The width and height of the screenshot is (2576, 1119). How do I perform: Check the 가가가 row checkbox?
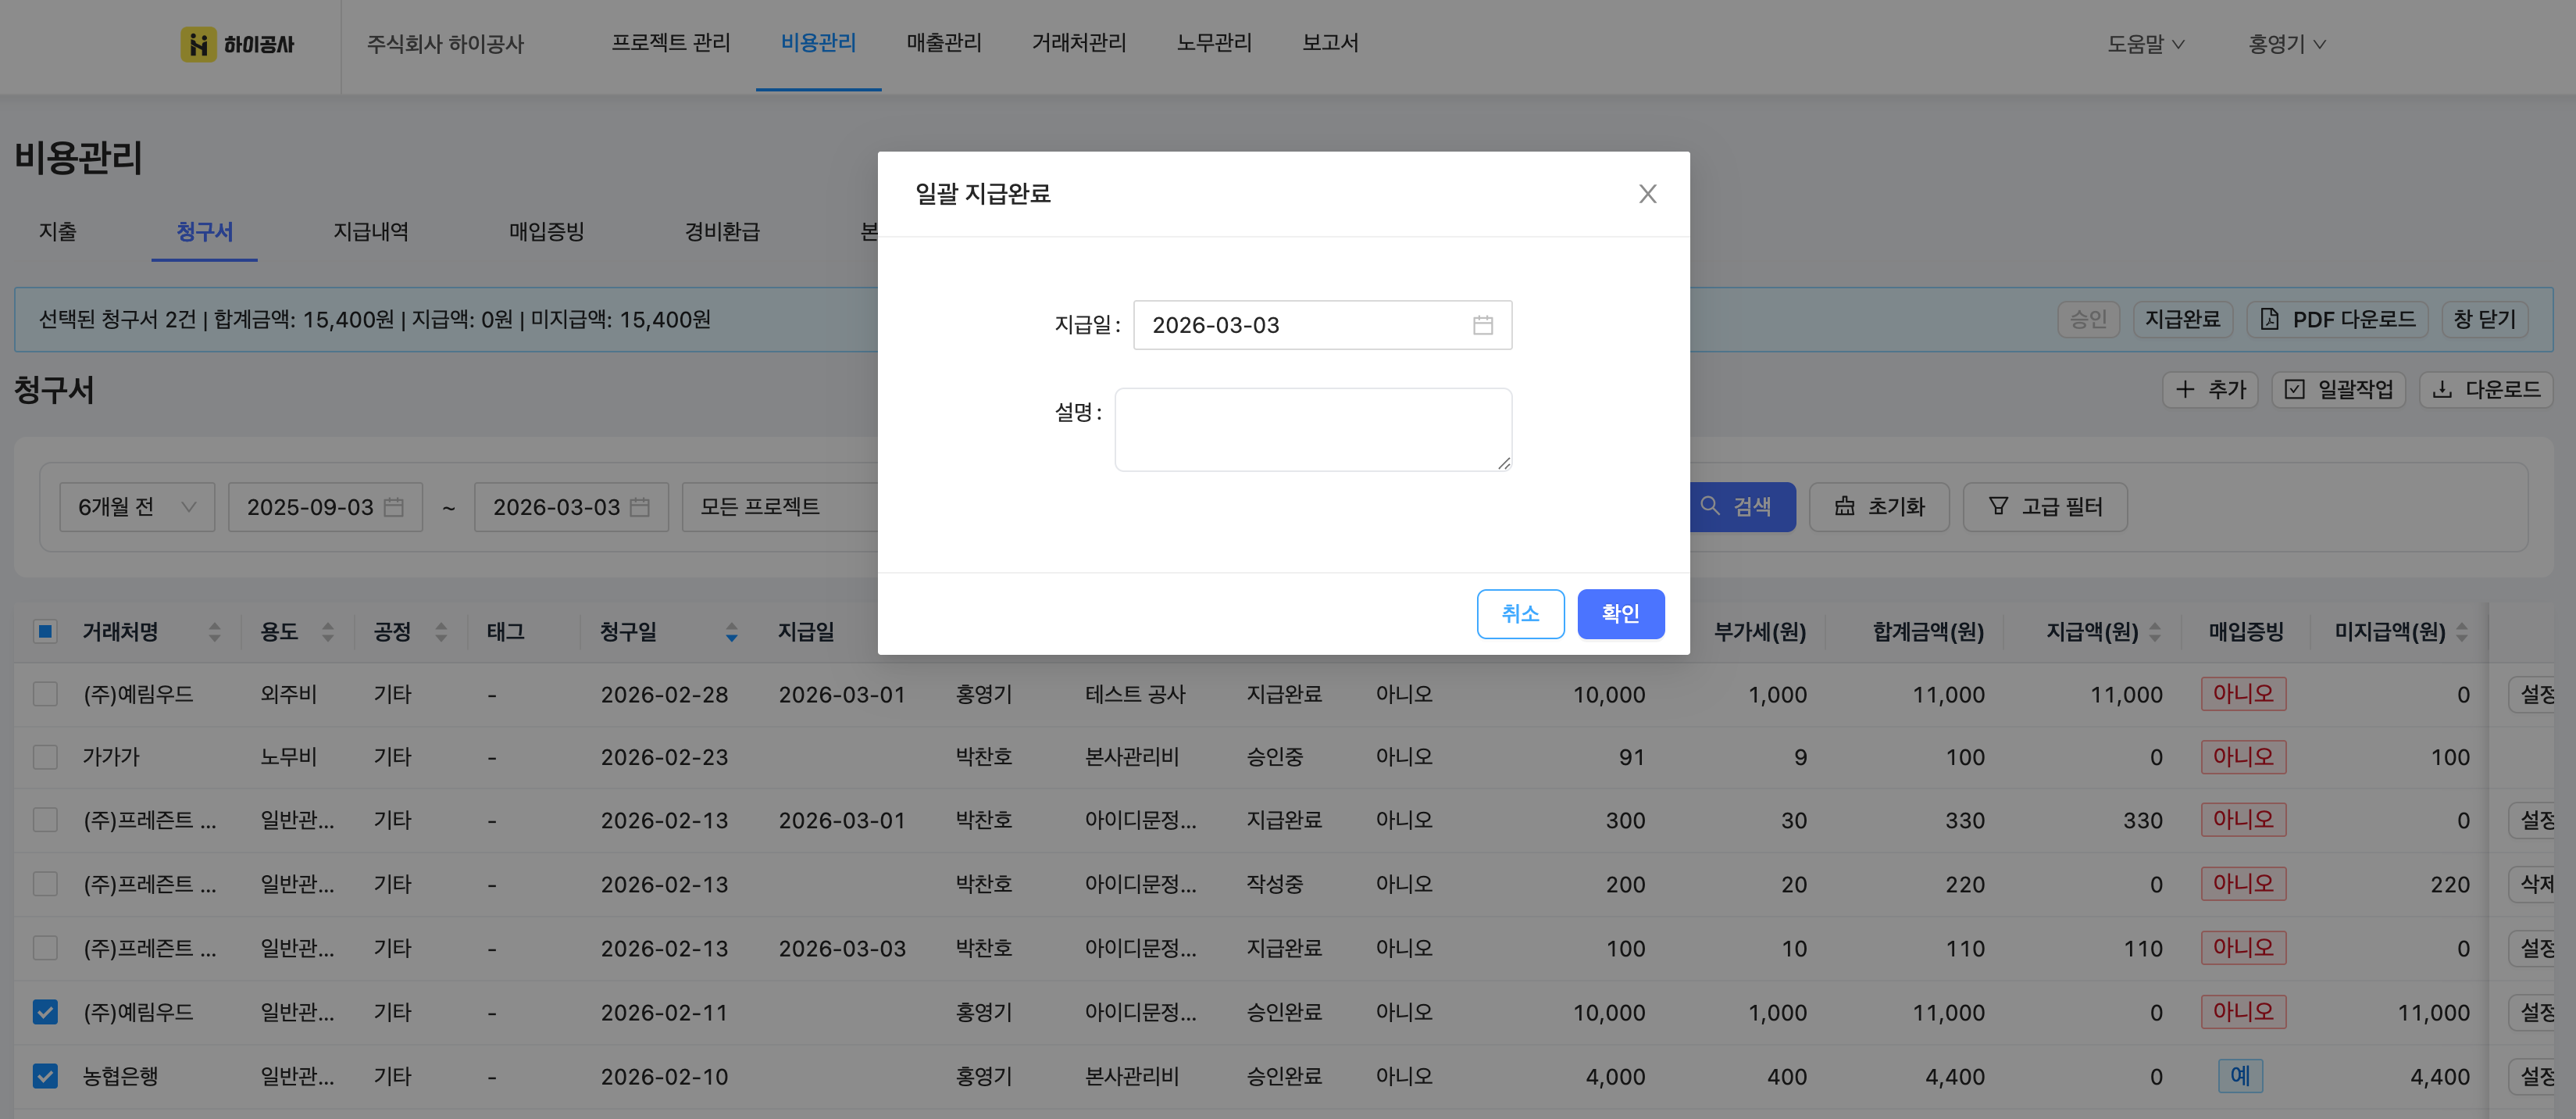click(45, 757)
